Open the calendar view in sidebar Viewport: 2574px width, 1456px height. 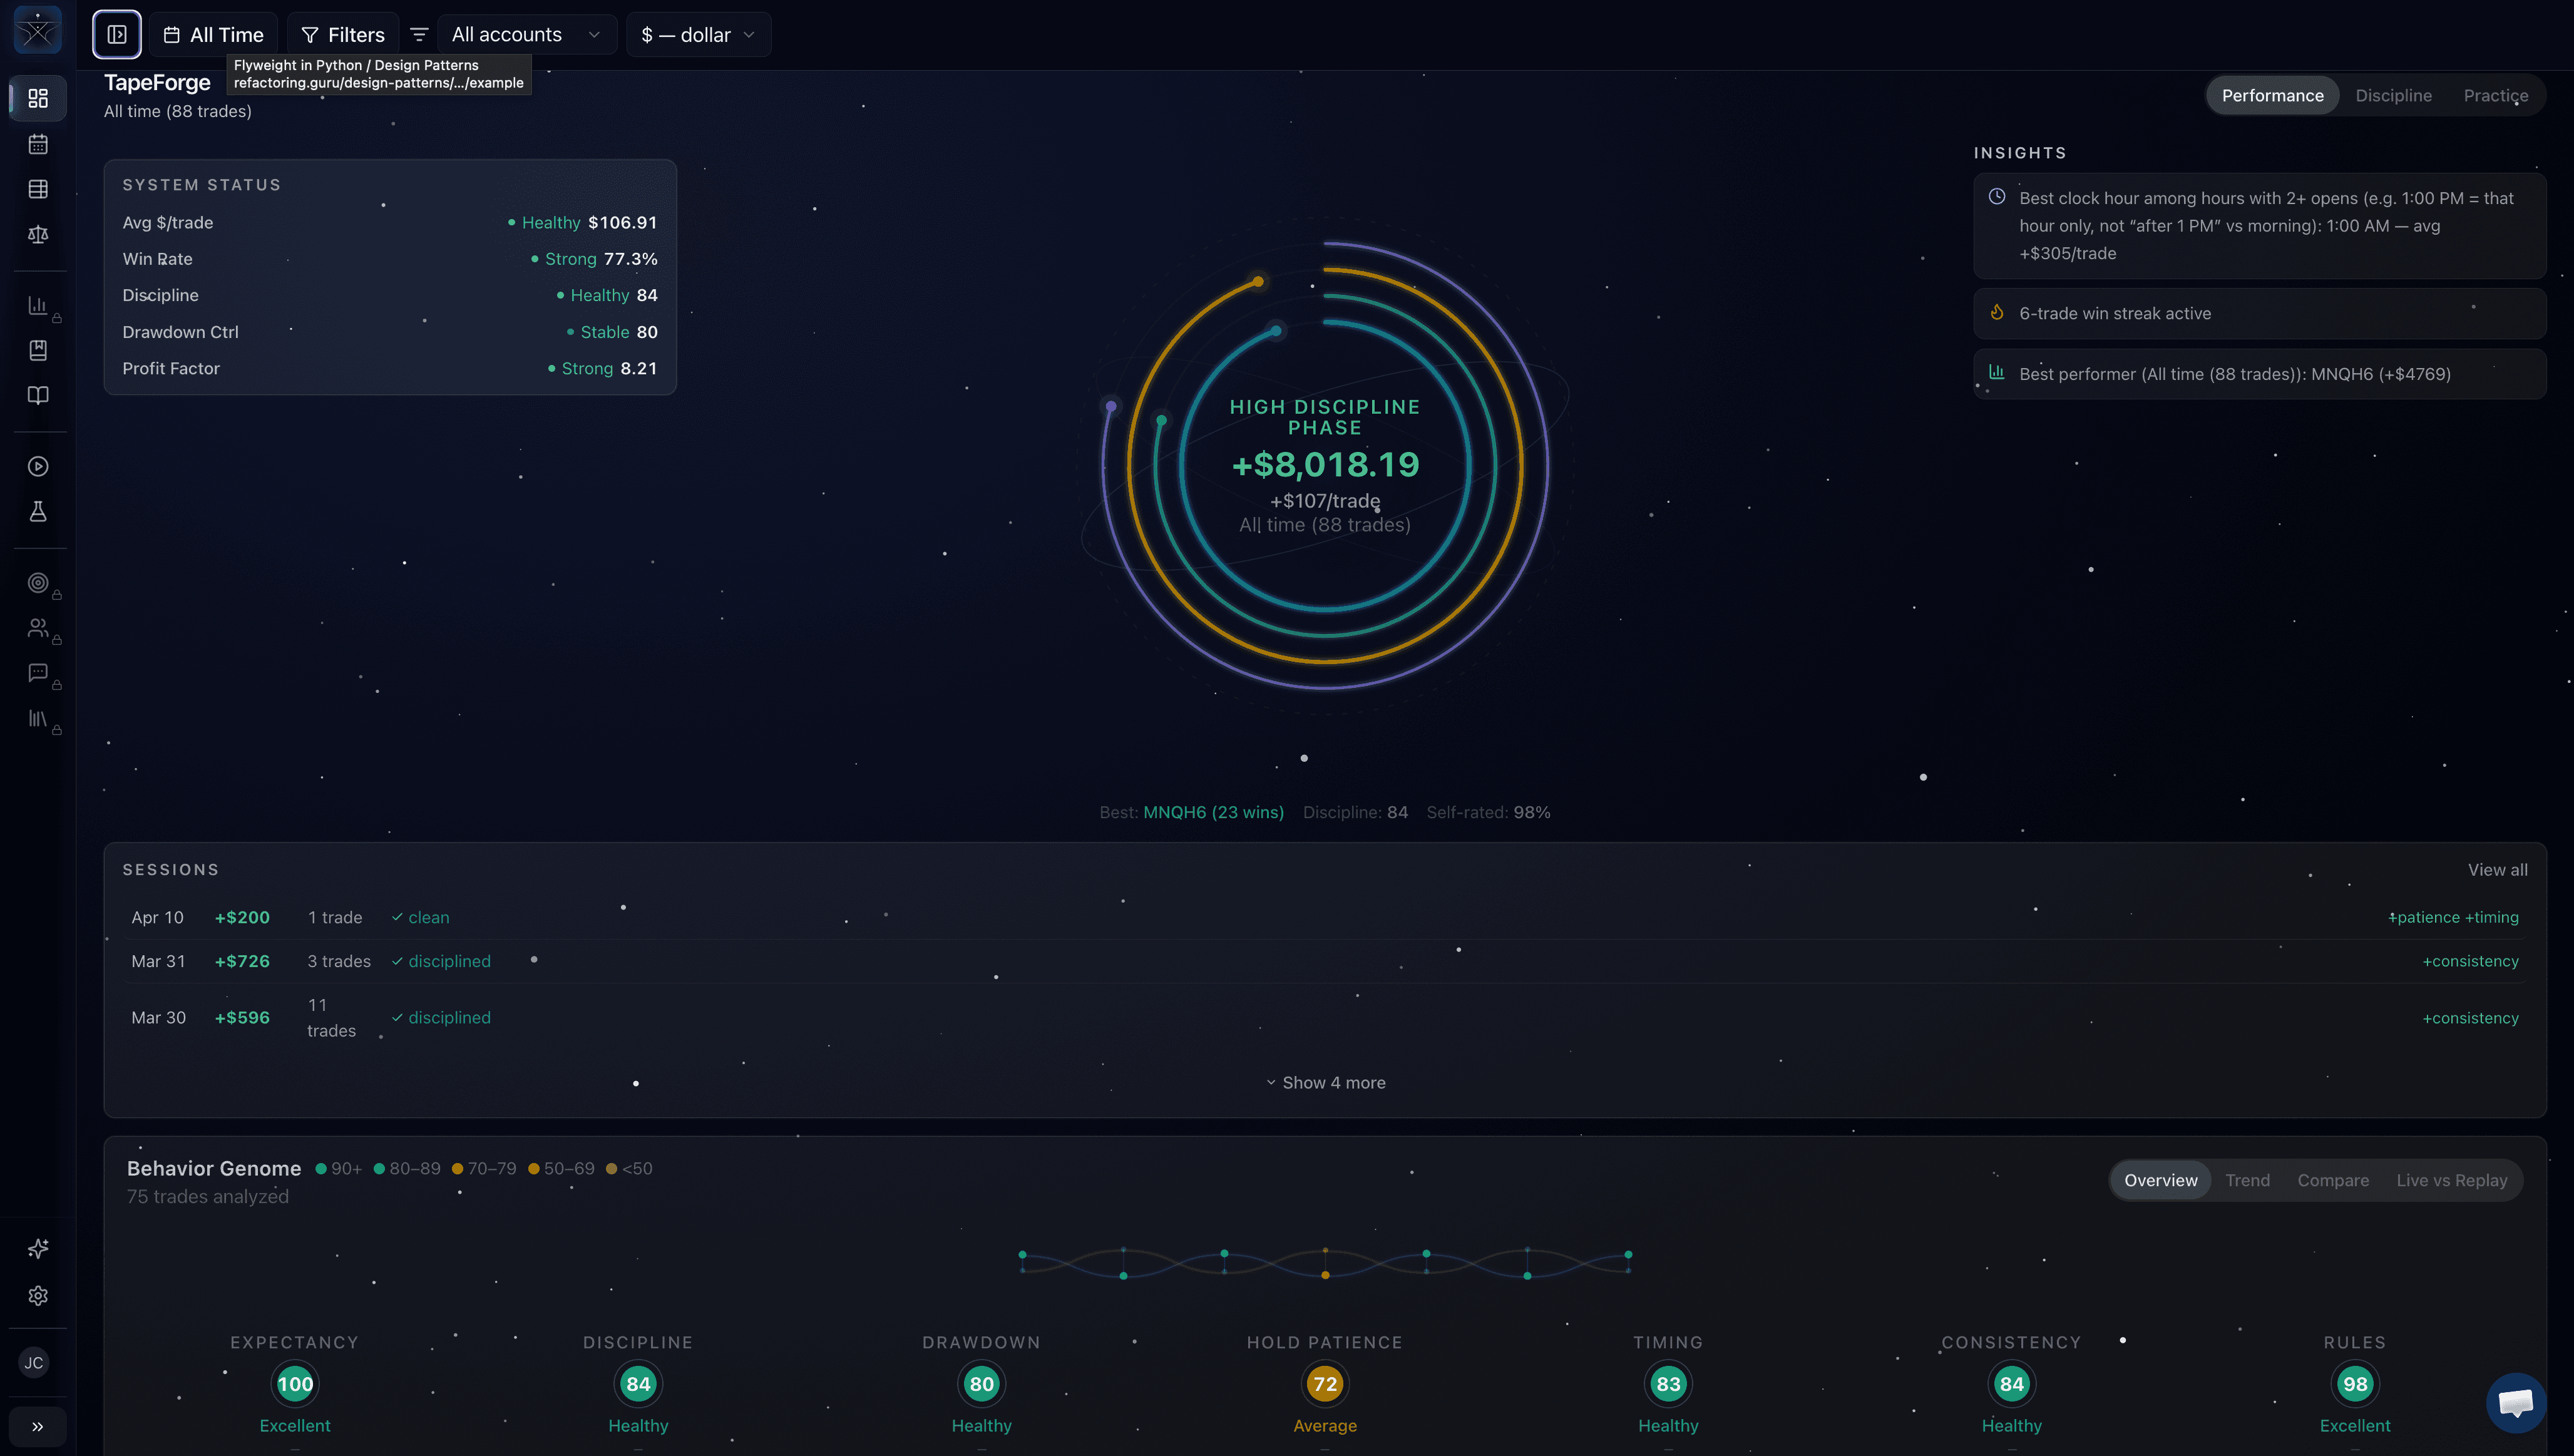coord(38,144)
